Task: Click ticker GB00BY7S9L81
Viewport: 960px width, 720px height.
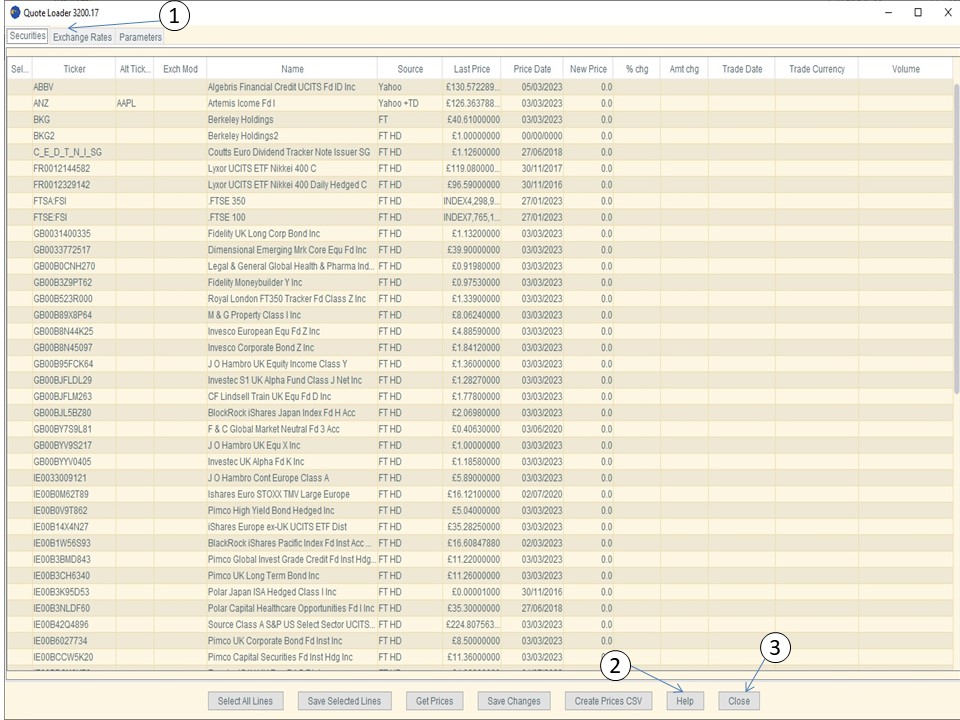Action: pyautogui.click(x=74, y=429)
